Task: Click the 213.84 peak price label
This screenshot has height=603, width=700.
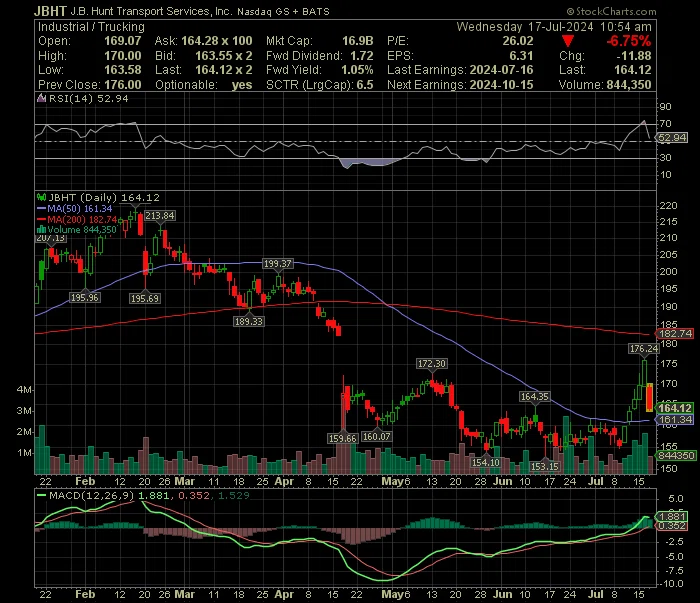Action: pyautogui.click(x=159, y=216)
